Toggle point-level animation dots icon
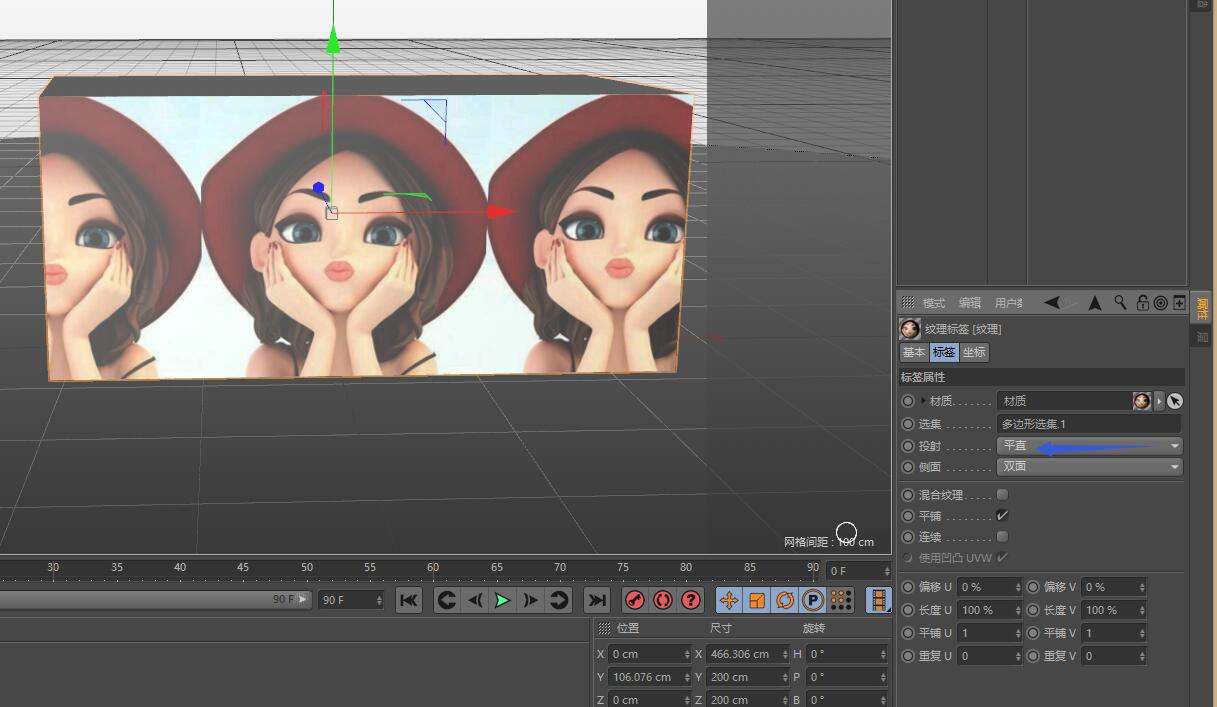This screenshot has height=707, width=1217. [841, 600]
